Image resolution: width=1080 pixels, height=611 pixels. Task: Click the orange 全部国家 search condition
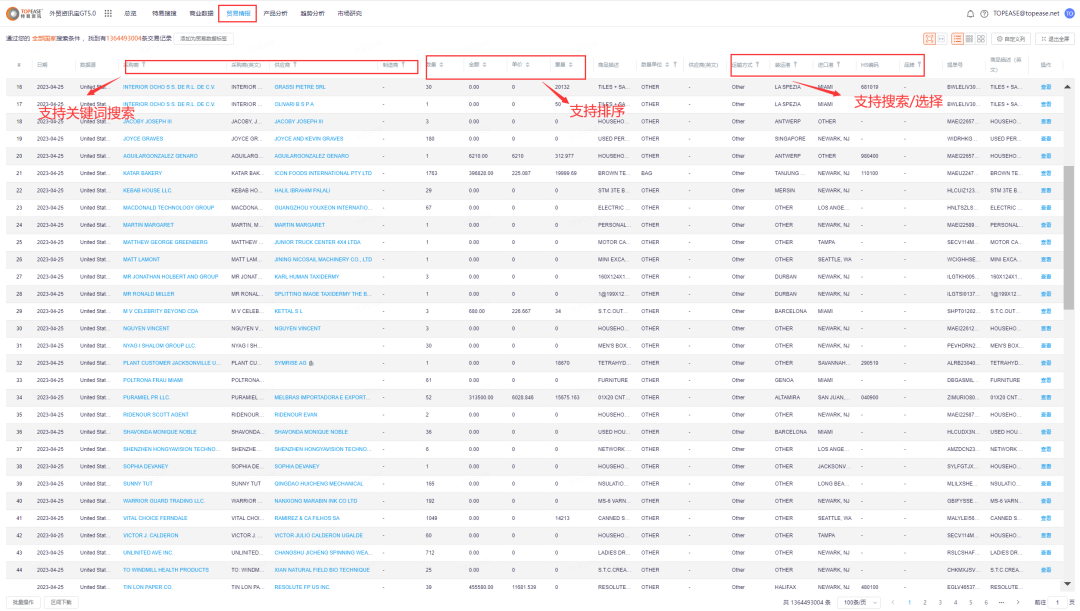(x=43, y=39)
